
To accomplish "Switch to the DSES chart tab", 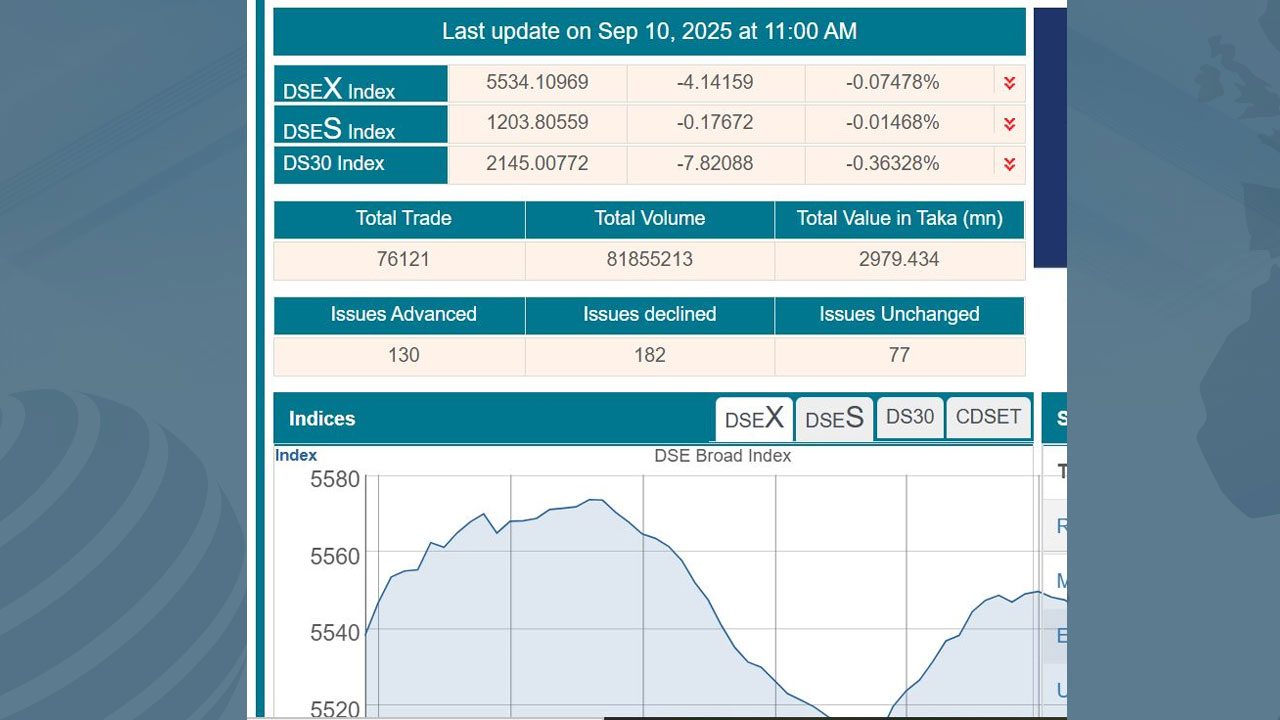I will 834,419.
